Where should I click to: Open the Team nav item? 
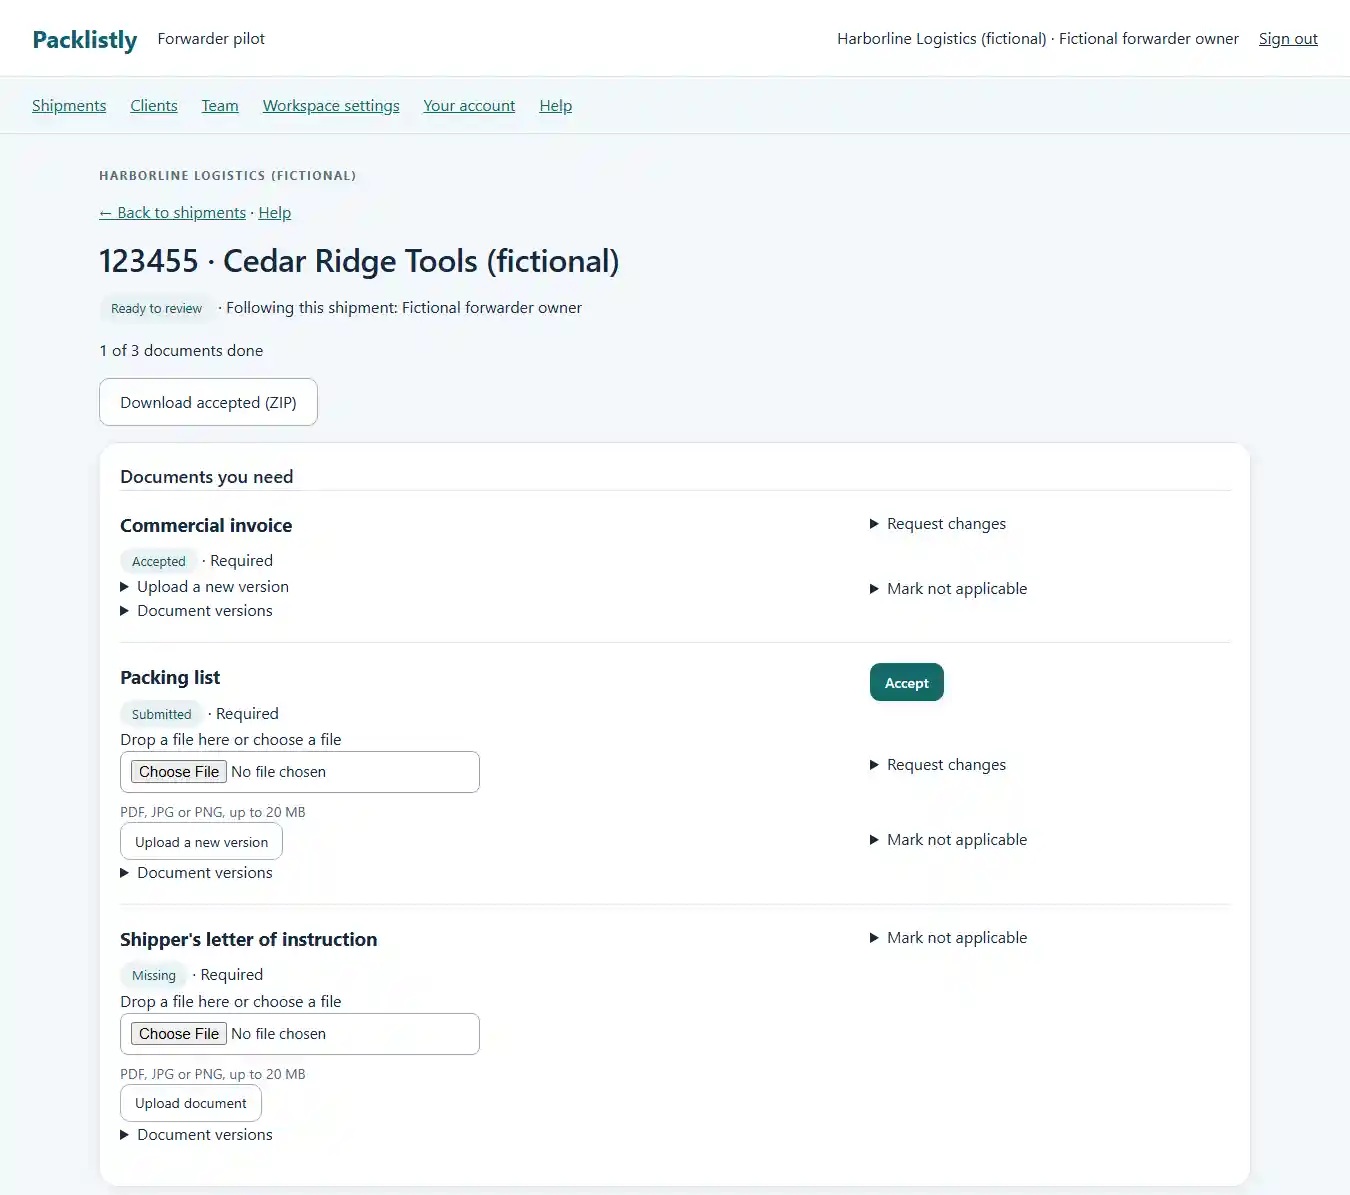(220, 106)
